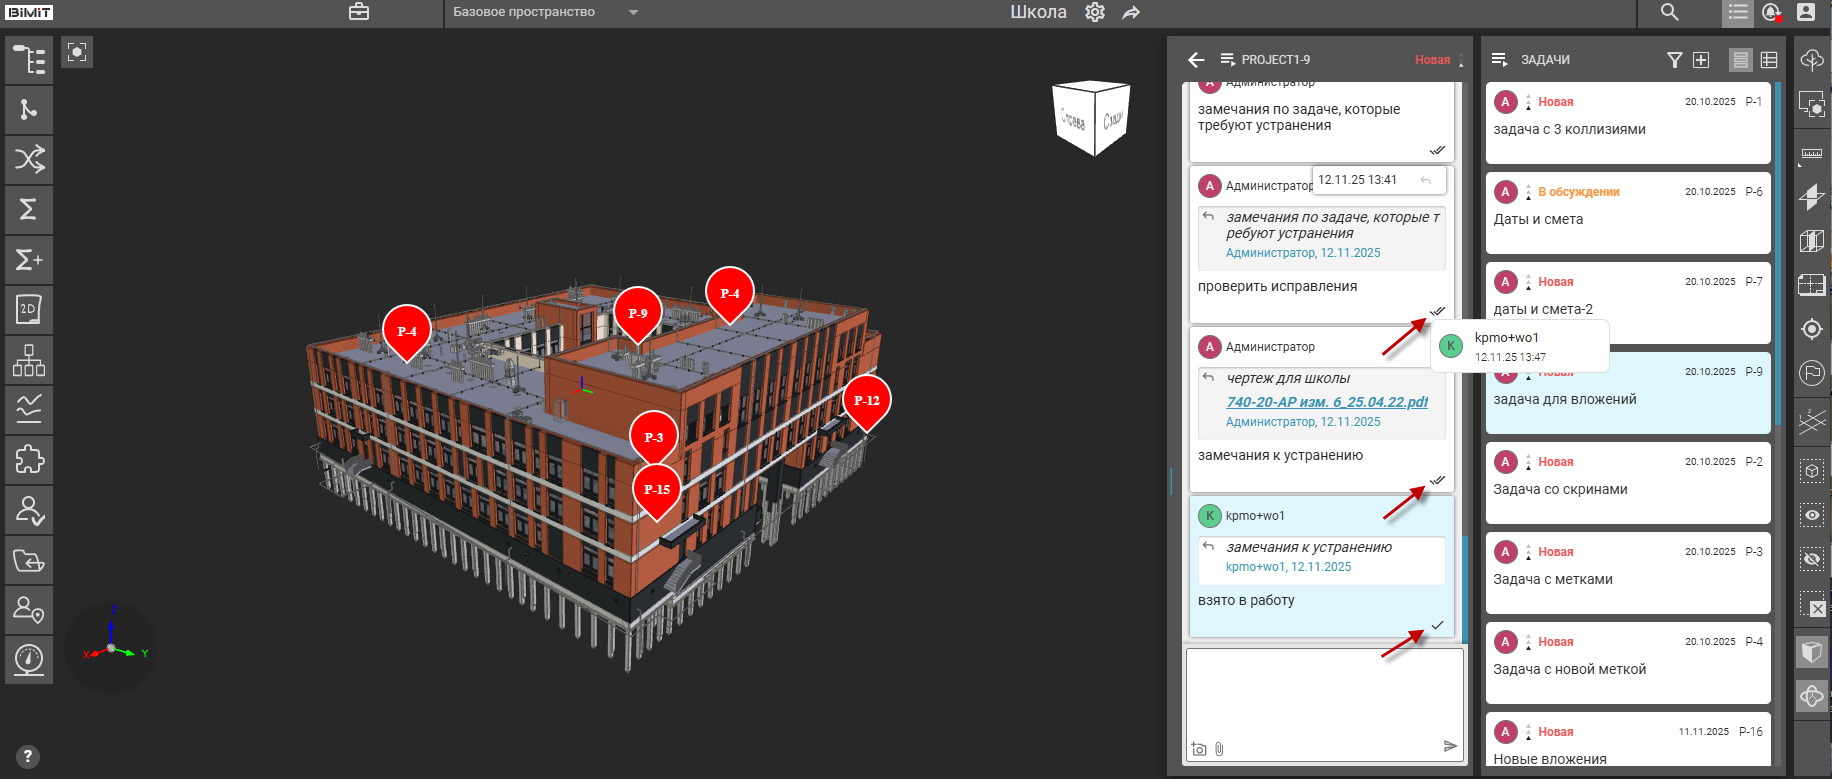Click the filter icon in tasks panel

coord(1675,60)
